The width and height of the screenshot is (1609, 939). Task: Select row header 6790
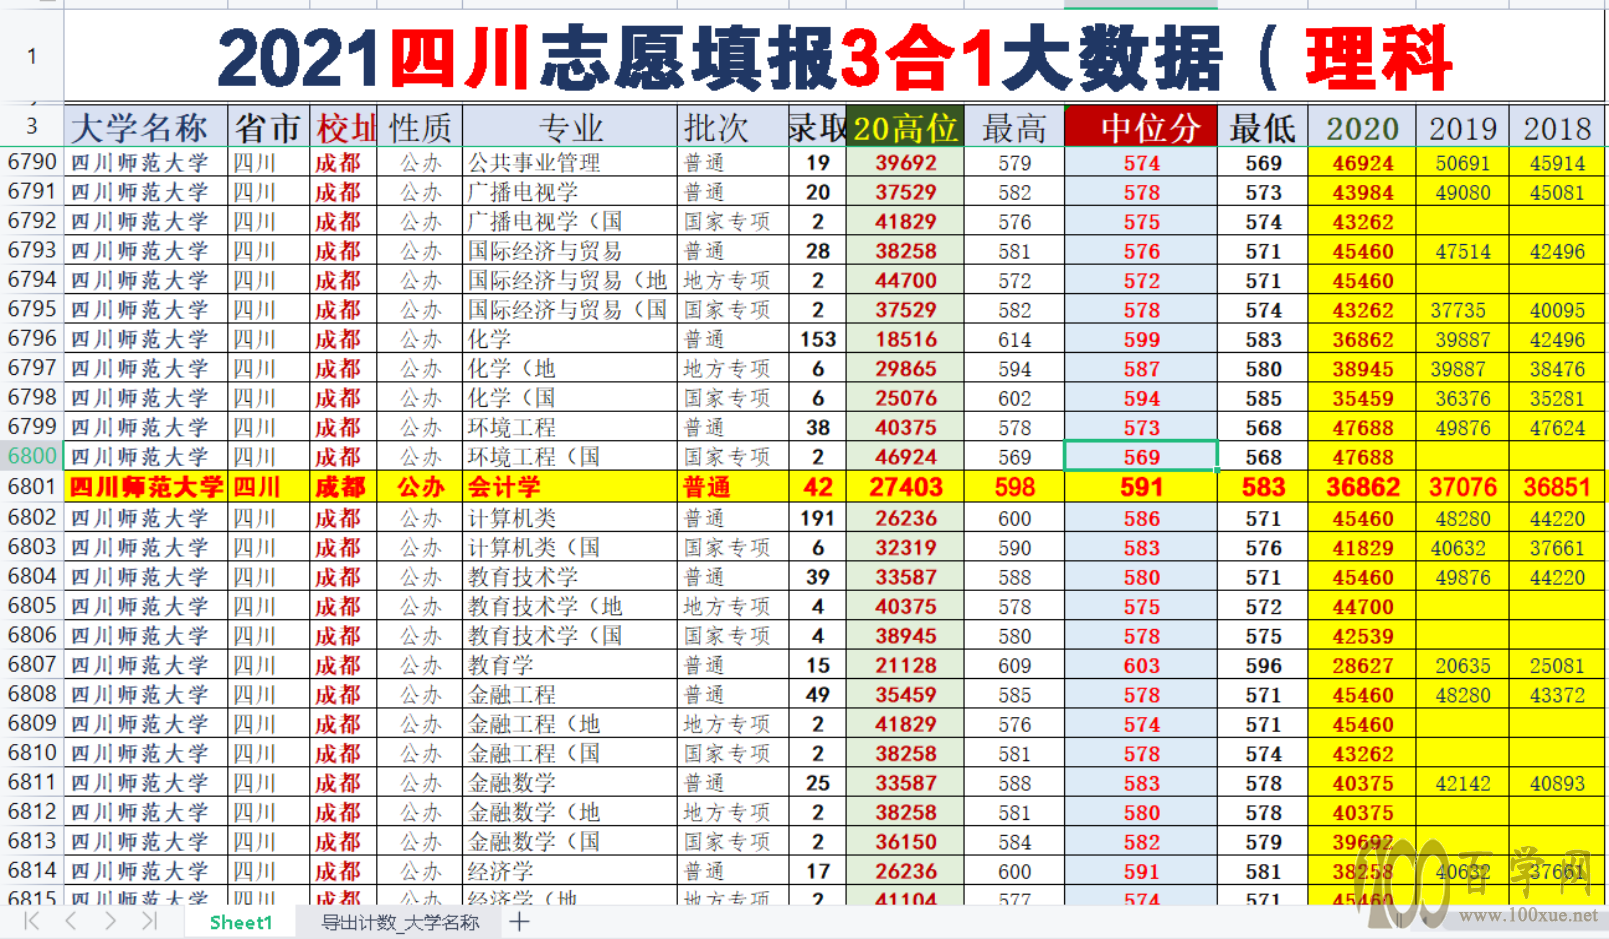pos(32,162)
